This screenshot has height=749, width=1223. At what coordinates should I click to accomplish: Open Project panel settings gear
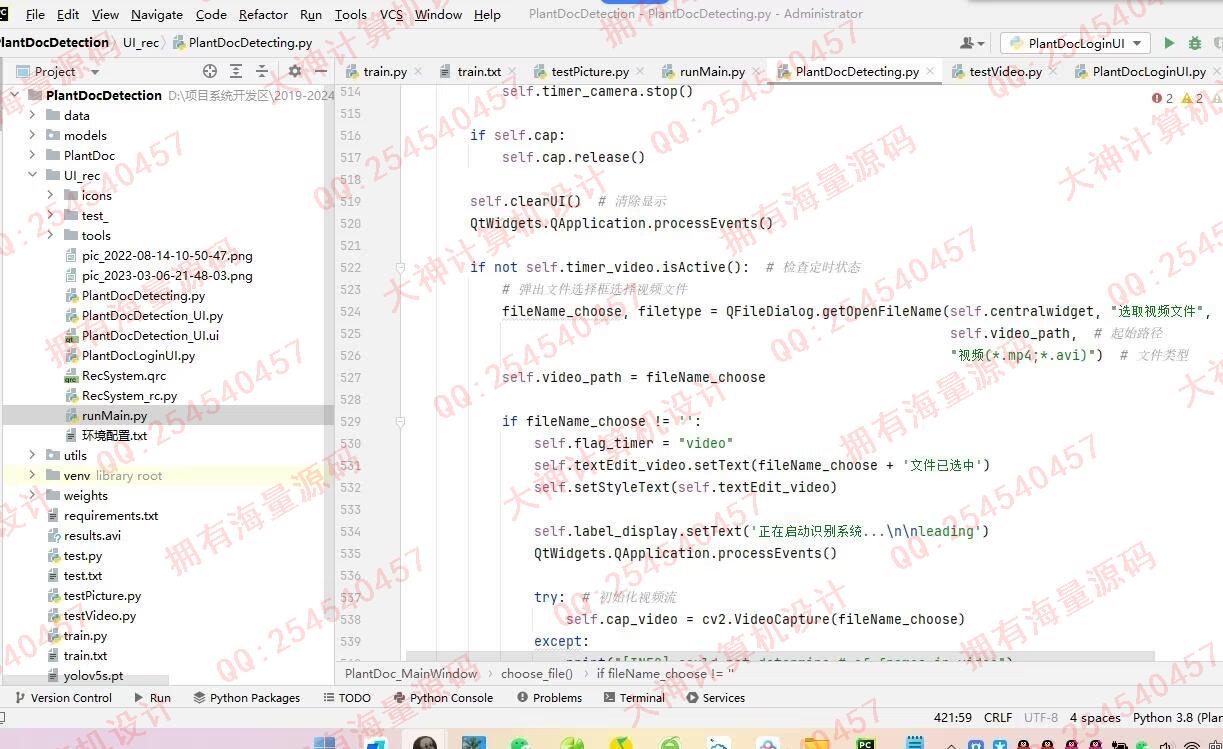[x=294, y=71]
